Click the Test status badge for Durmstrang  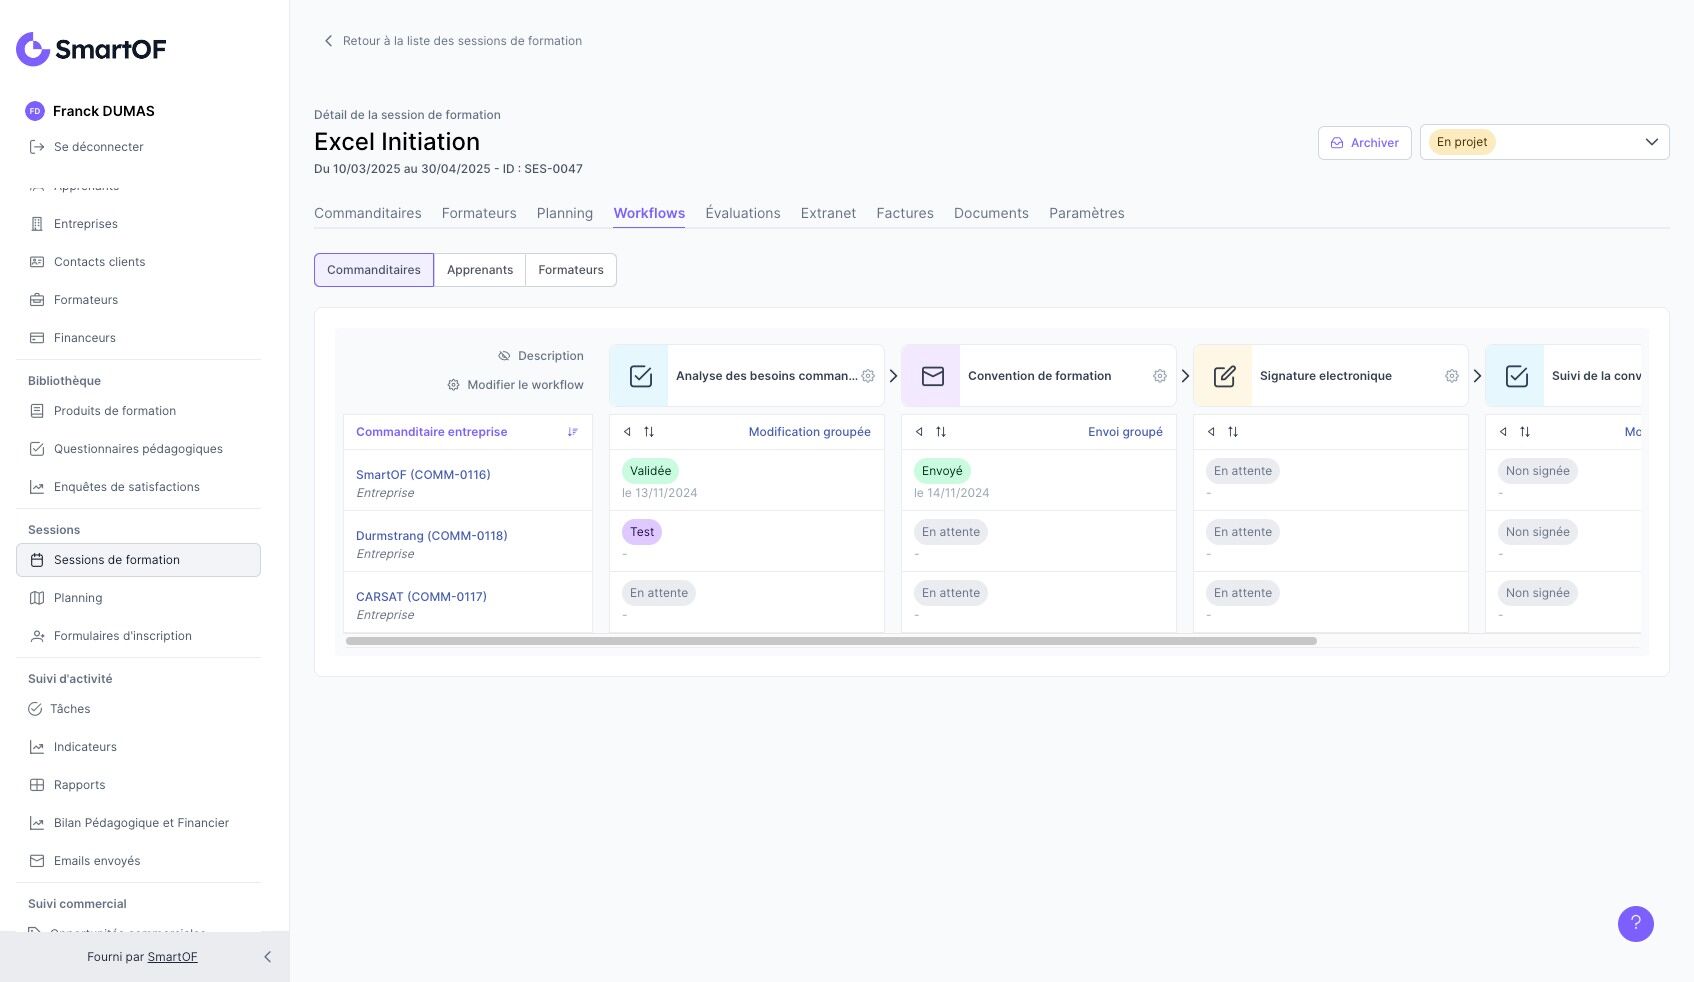642,532
